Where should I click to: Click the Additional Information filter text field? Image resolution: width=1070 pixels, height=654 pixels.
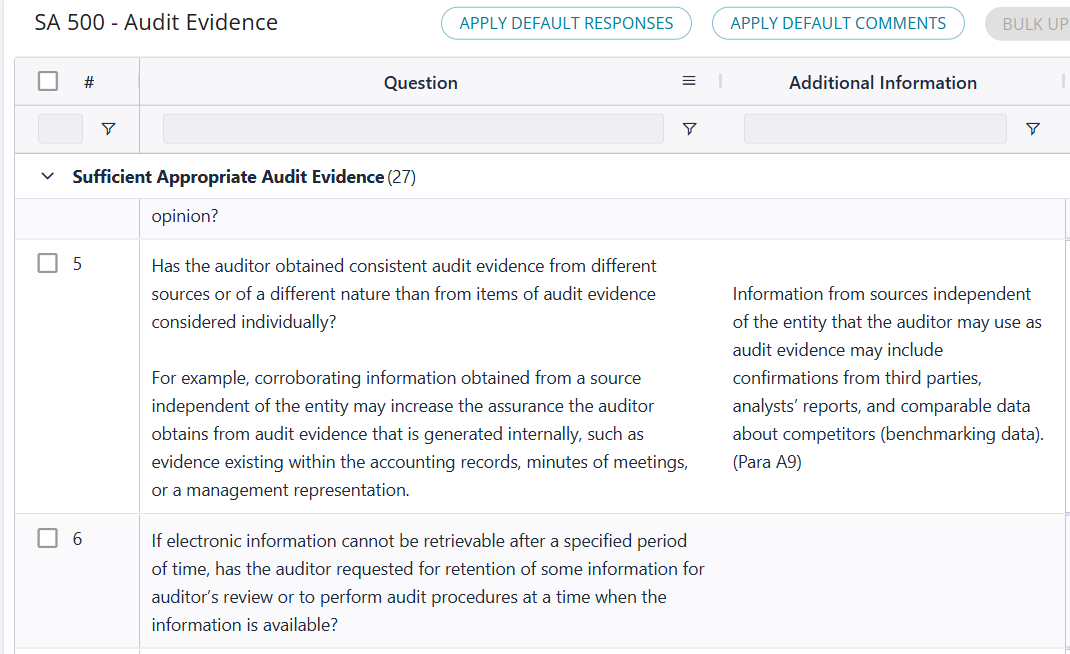point(875,129)
